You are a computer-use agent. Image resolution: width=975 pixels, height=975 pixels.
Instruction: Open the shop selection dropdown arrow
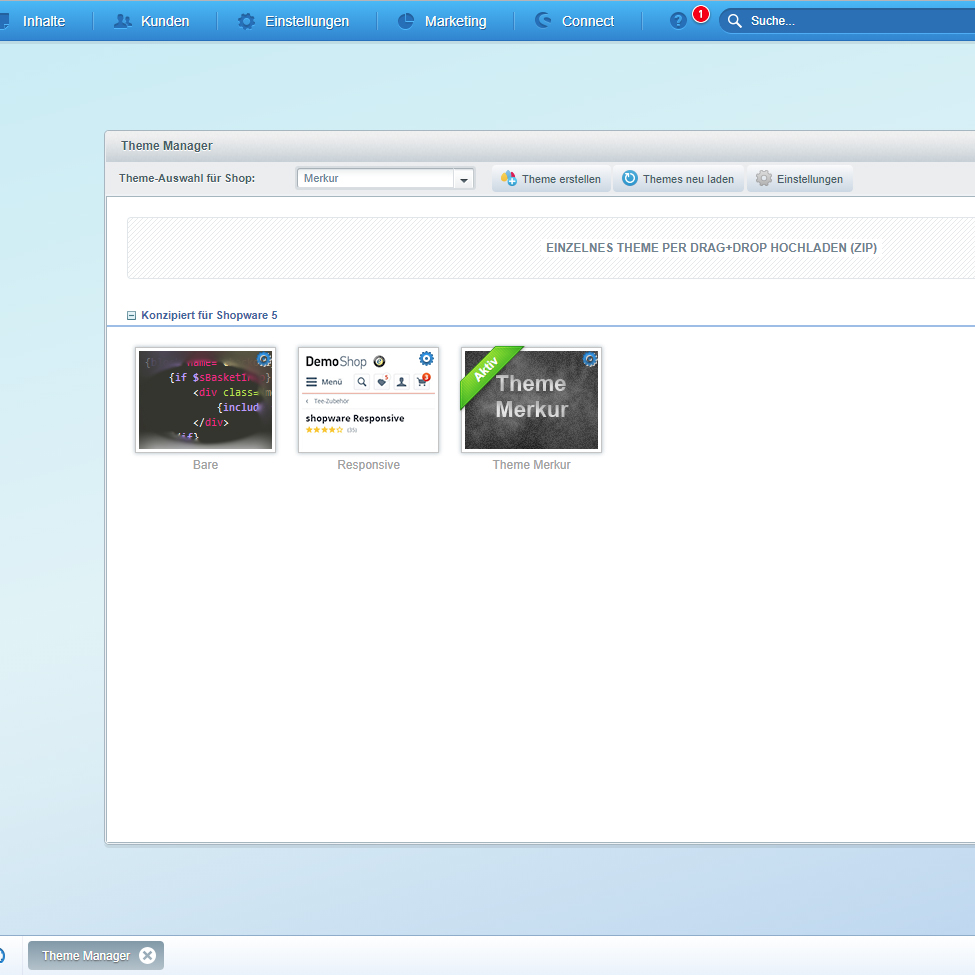[x=464, y=180]
